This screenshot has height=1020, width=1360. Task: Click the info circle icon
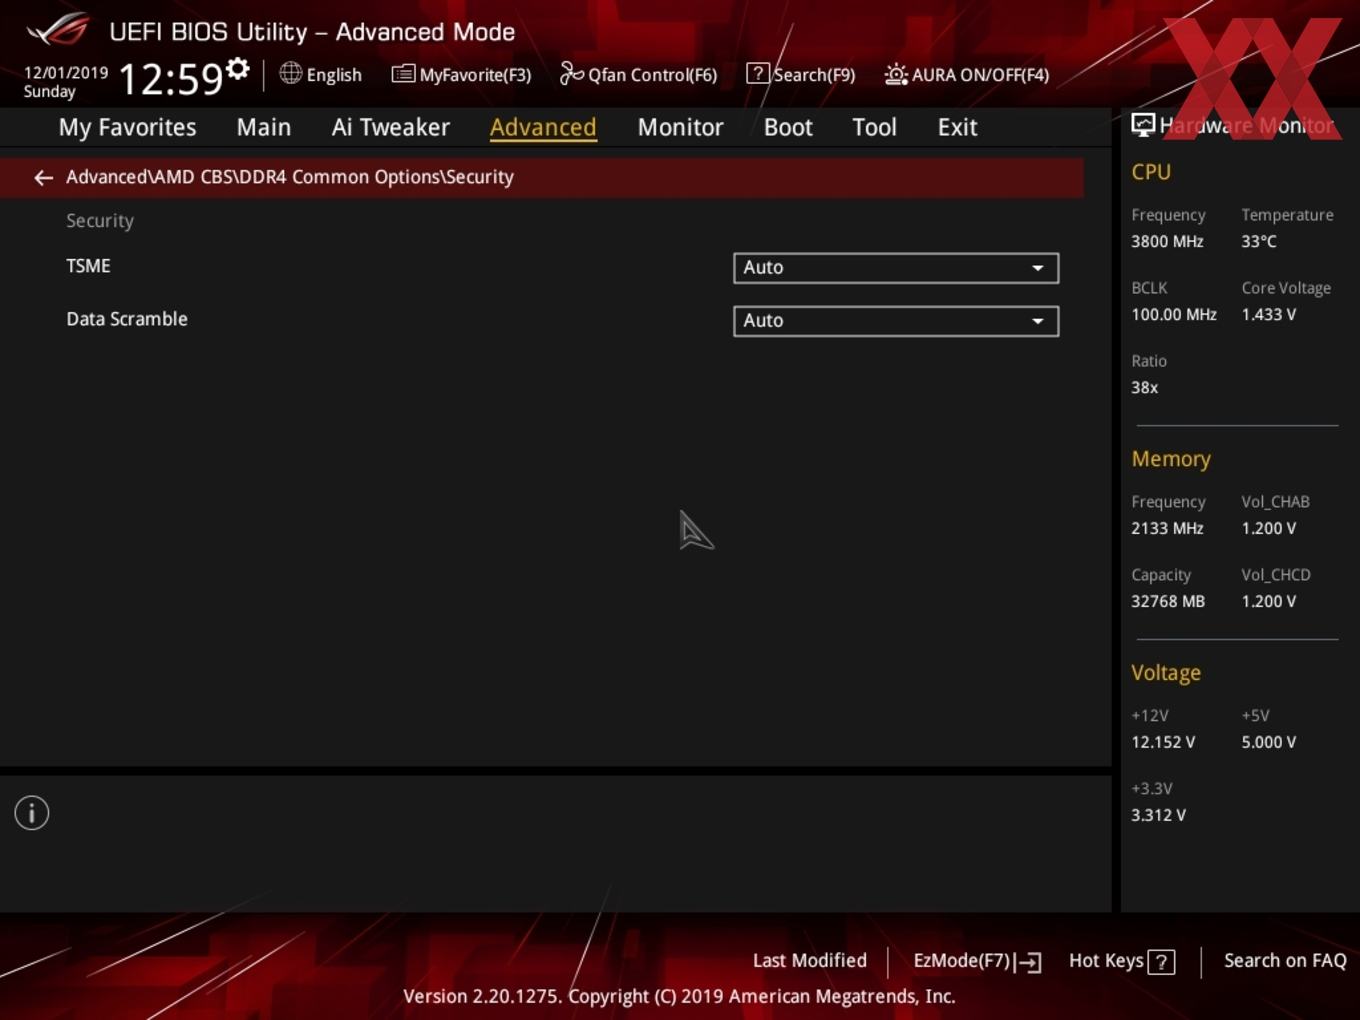[x=32, y=813]
